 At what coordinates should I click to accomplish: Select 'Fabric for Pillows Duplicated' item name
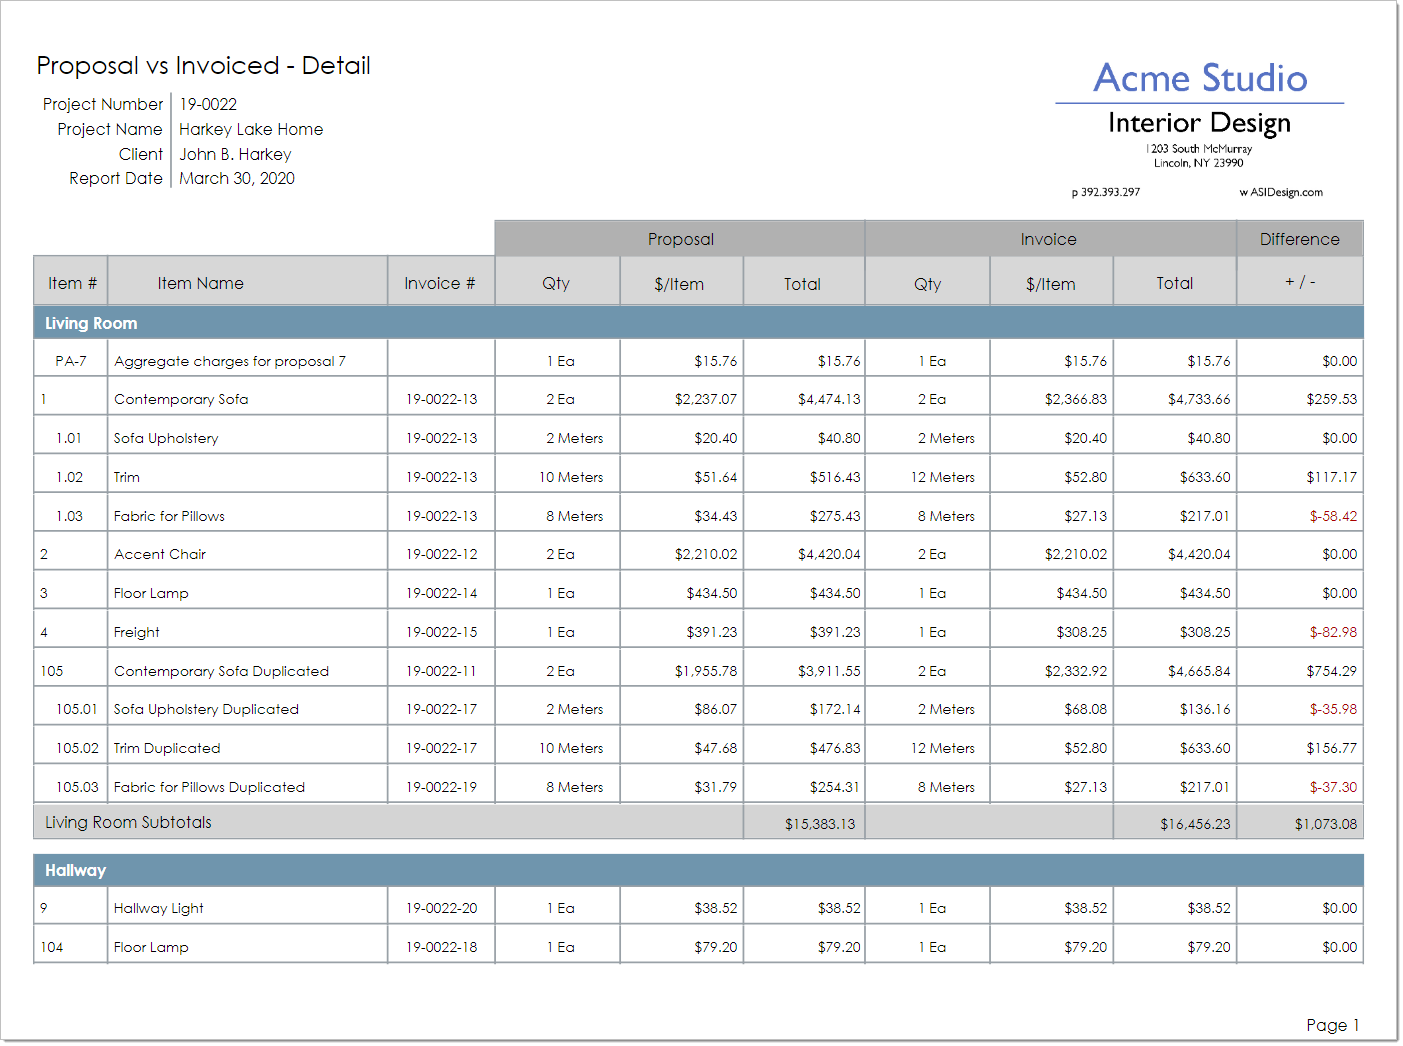point(209,787)
